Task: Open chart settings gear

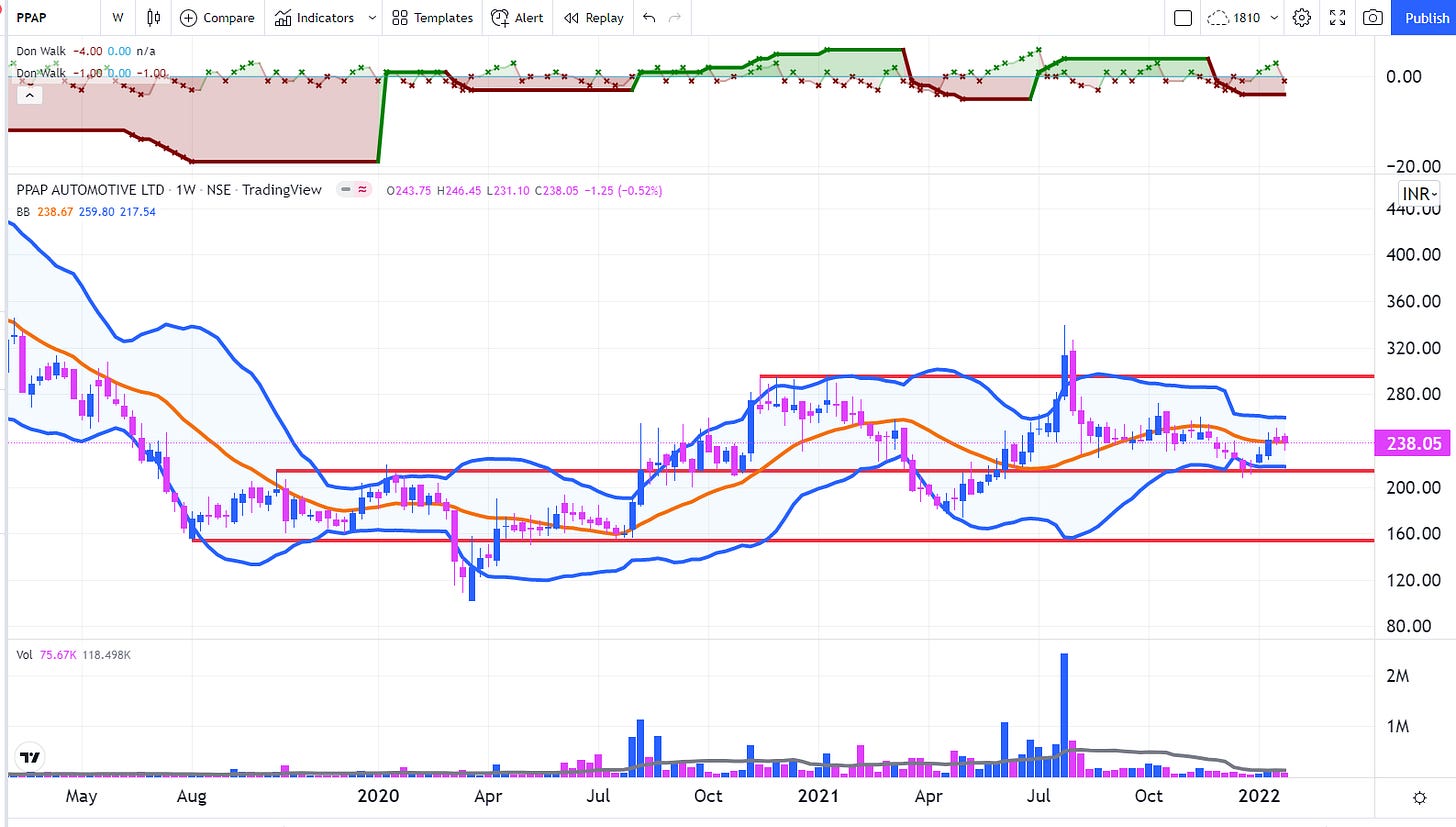Action: [1301, 17]
